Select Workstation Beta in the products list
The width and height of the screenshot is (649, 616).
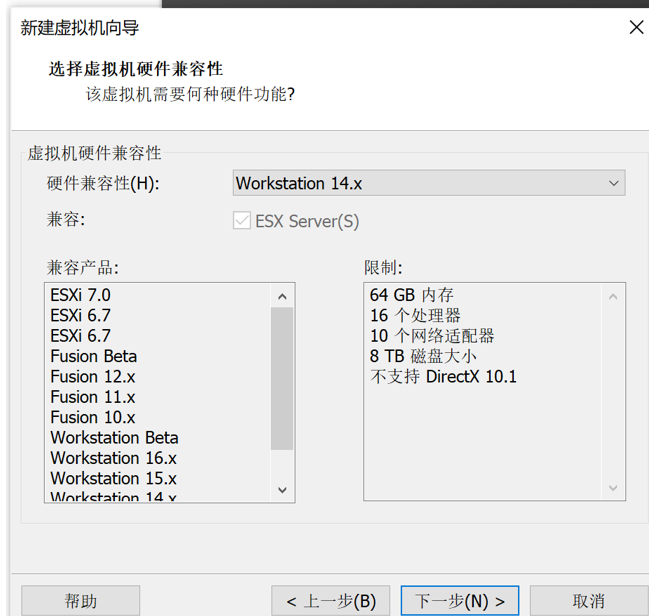(x=114, y=438)
